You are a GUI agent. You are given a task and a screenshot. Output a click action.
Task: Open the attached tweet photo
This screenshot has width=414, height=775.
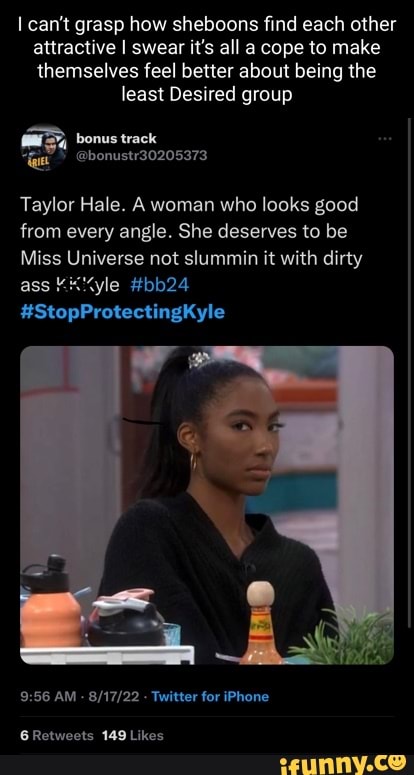click(207, 505)
